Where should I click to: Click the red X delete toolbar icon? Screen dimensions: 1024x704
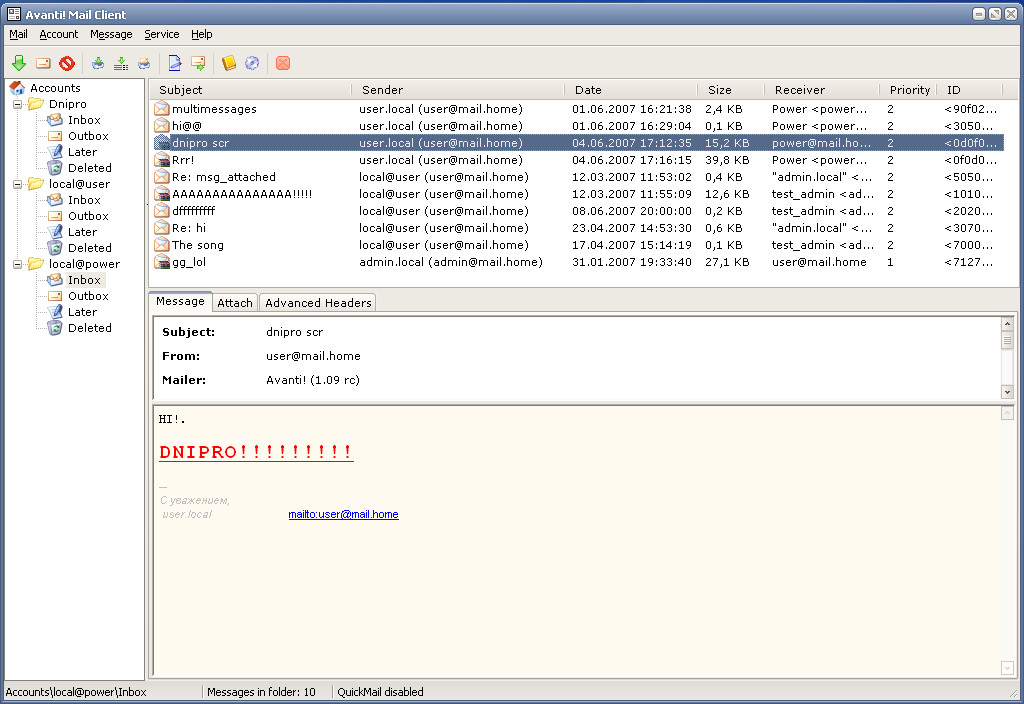click(283, 63)
